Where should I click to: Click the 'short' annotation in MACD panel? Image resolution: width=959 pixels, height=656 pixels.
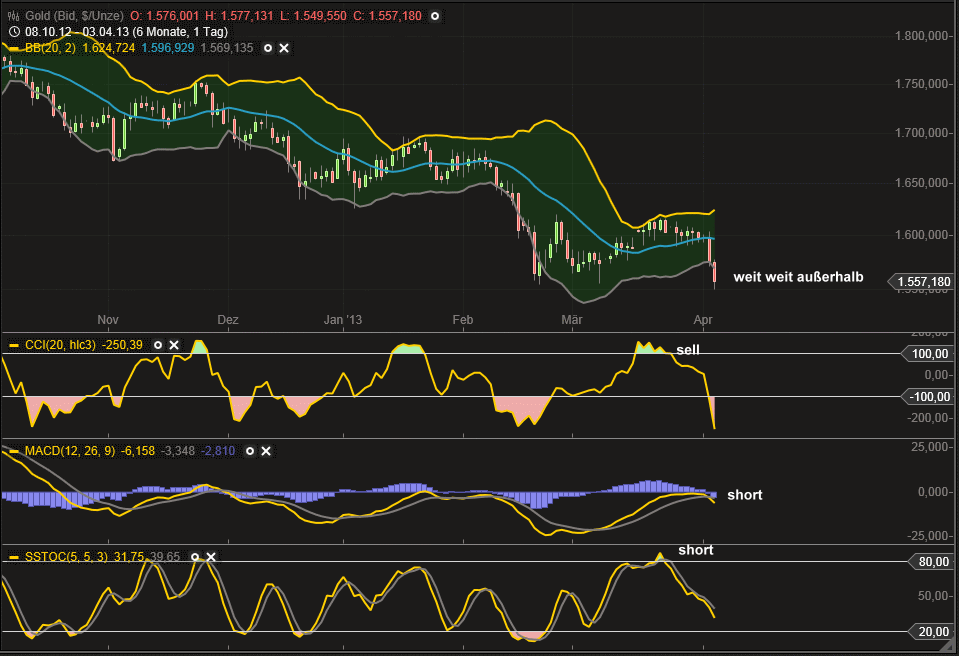(744, 495)
